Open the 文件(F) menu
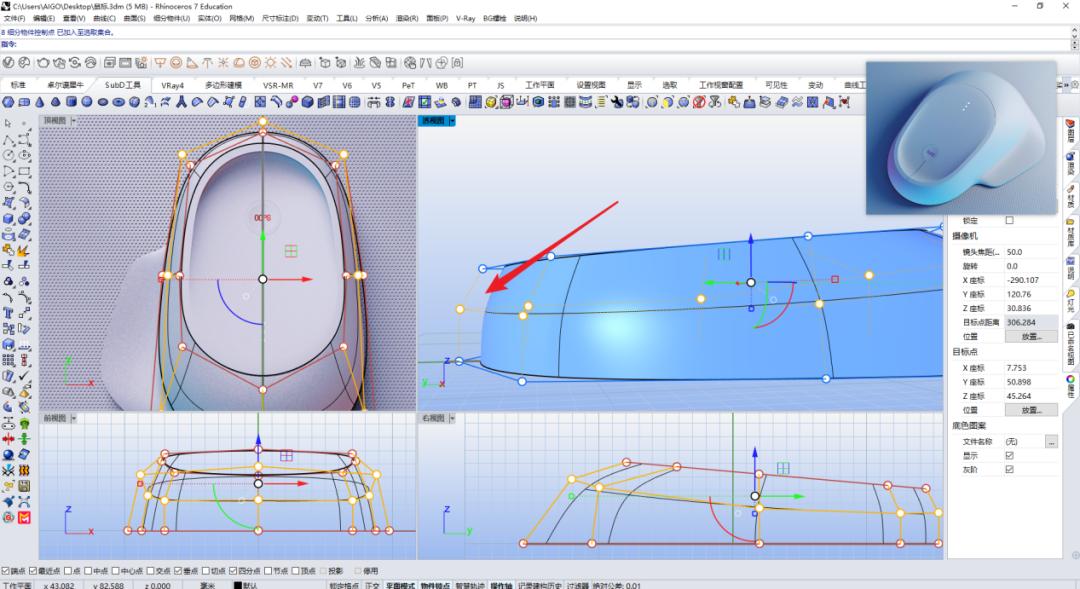The width and height of the screenshot is (1080, 589). (14, 19)
